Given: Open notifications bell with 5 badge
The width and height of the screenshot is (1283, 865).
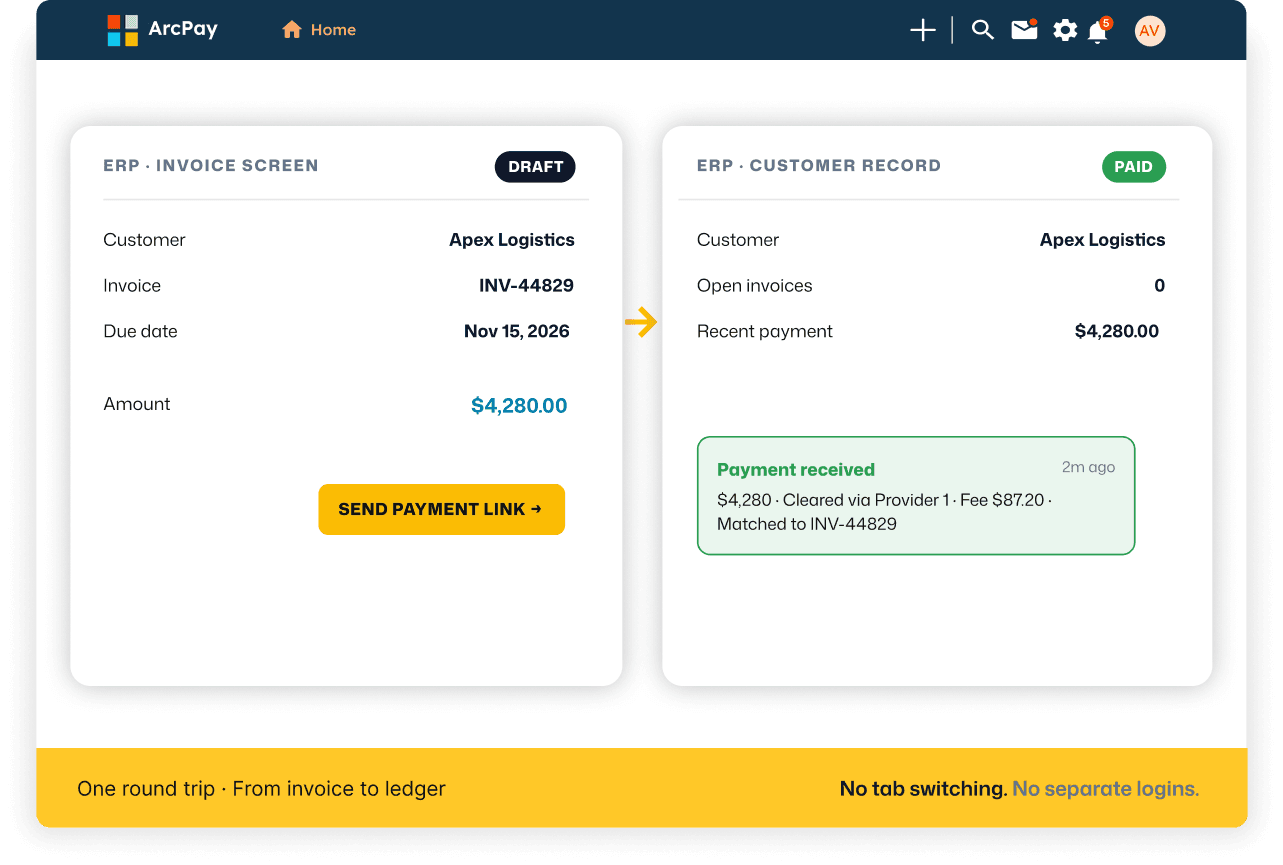Looking at the screenshot, I should 1099,30.
